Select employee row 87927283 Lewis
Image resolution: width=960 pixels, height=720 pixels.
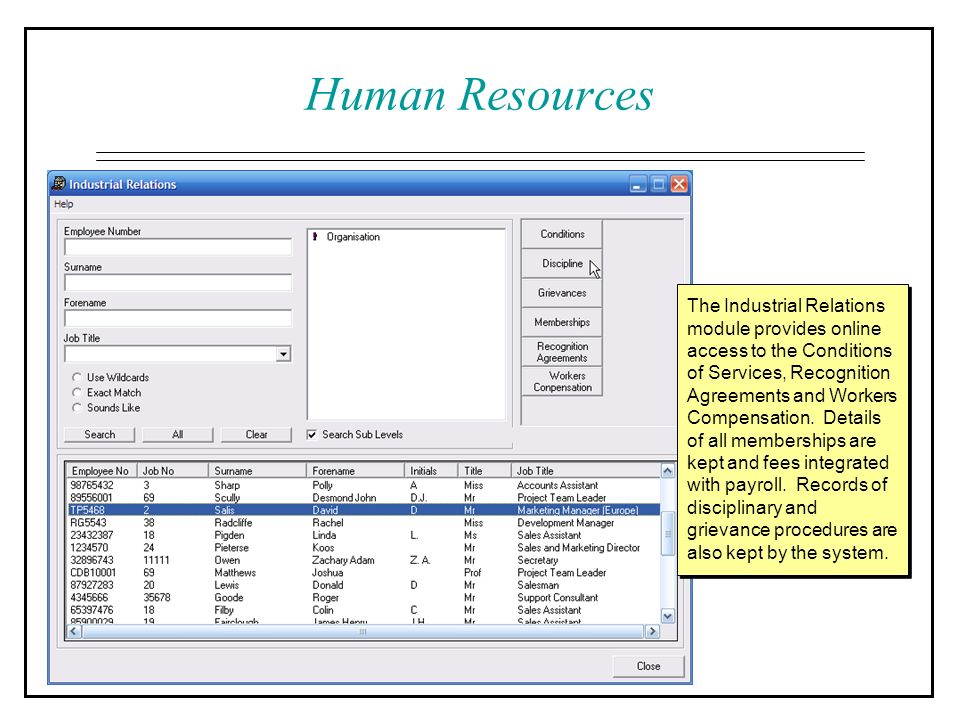point(363,585)
